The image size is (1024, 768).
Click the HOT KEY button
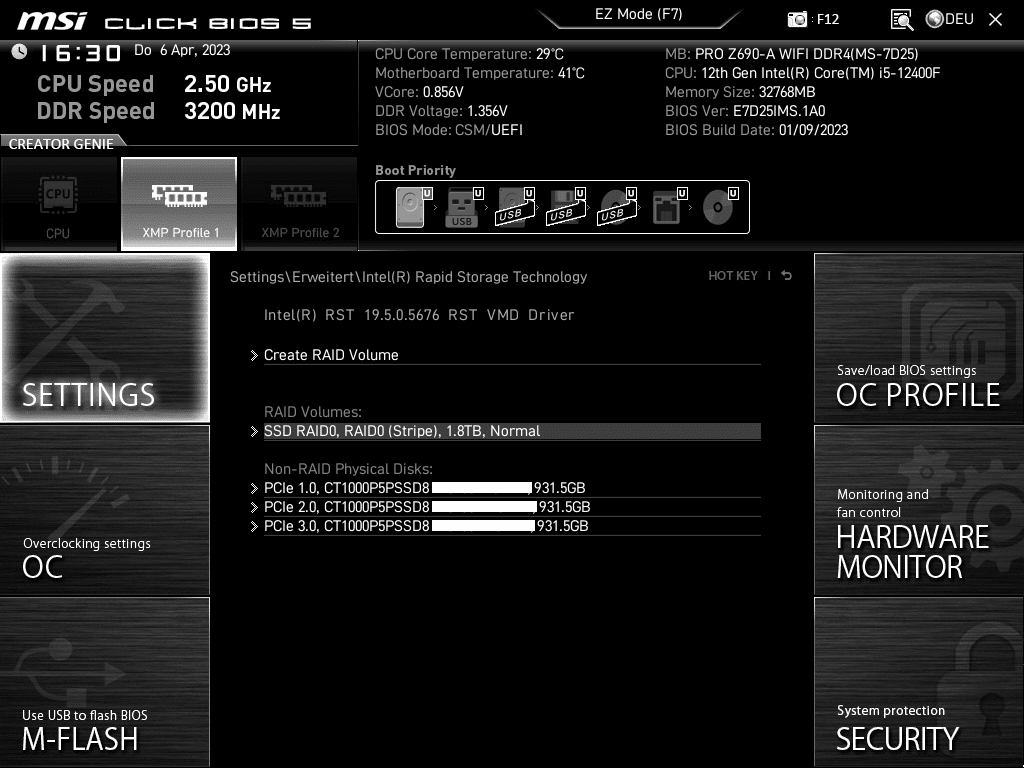tap(733, 276)
